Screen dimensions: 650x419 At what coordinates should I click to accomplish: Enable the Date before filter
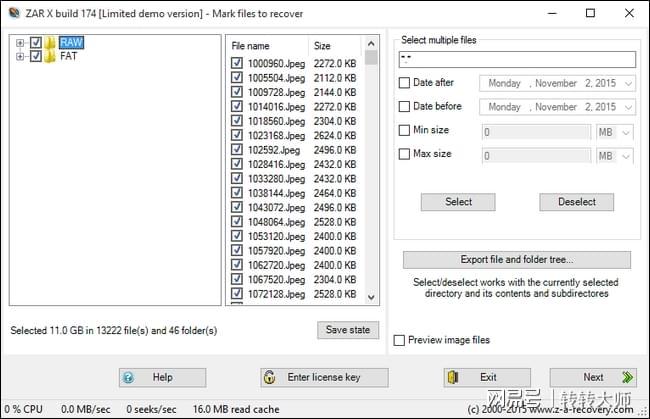(x=404, y=106)
